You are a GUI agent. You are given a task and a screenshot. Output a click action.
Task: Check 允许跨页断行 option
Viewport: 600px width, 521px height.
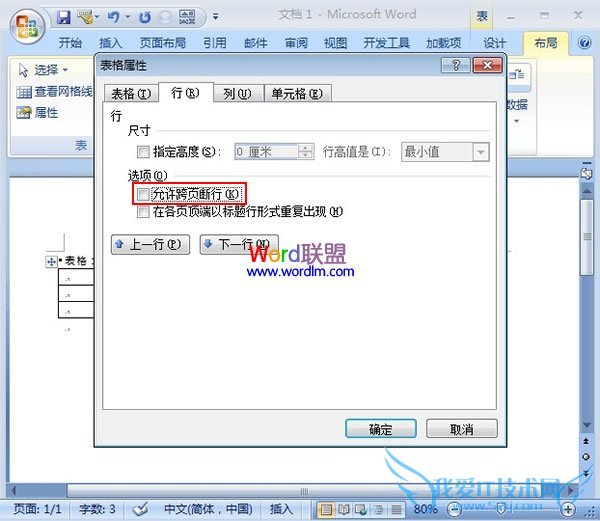(x=143, y=194)
